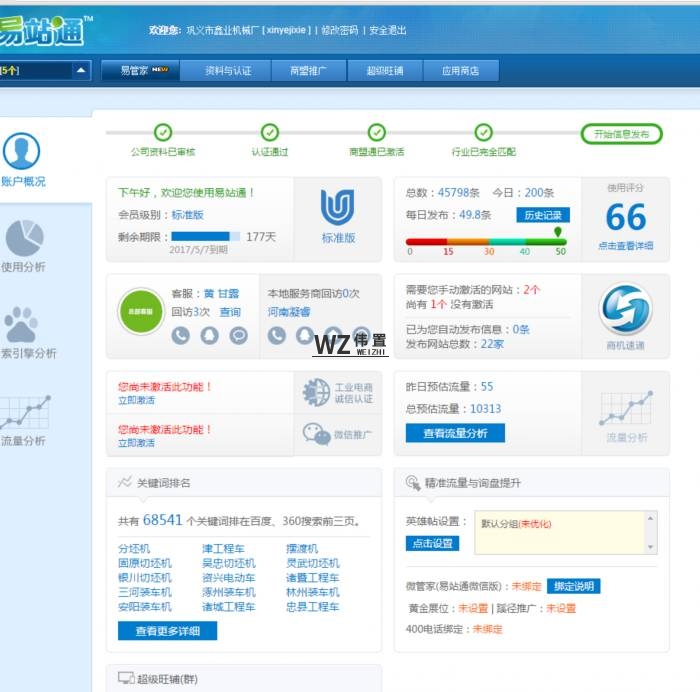Expand the 5个 dropdown arrow
Viewport: 700px width, 692px height.
click(x=81, y=70)
